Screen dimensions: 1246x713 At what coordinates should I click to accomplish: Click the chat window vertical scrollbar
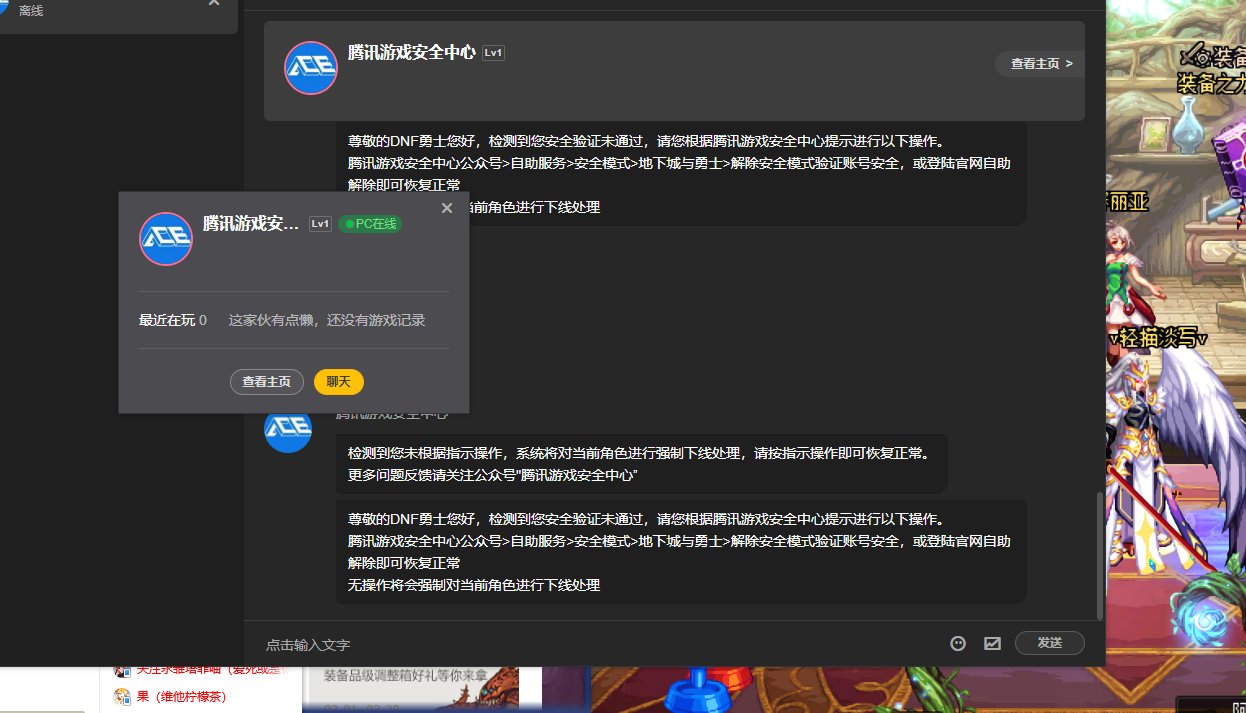coord(1100,554)
